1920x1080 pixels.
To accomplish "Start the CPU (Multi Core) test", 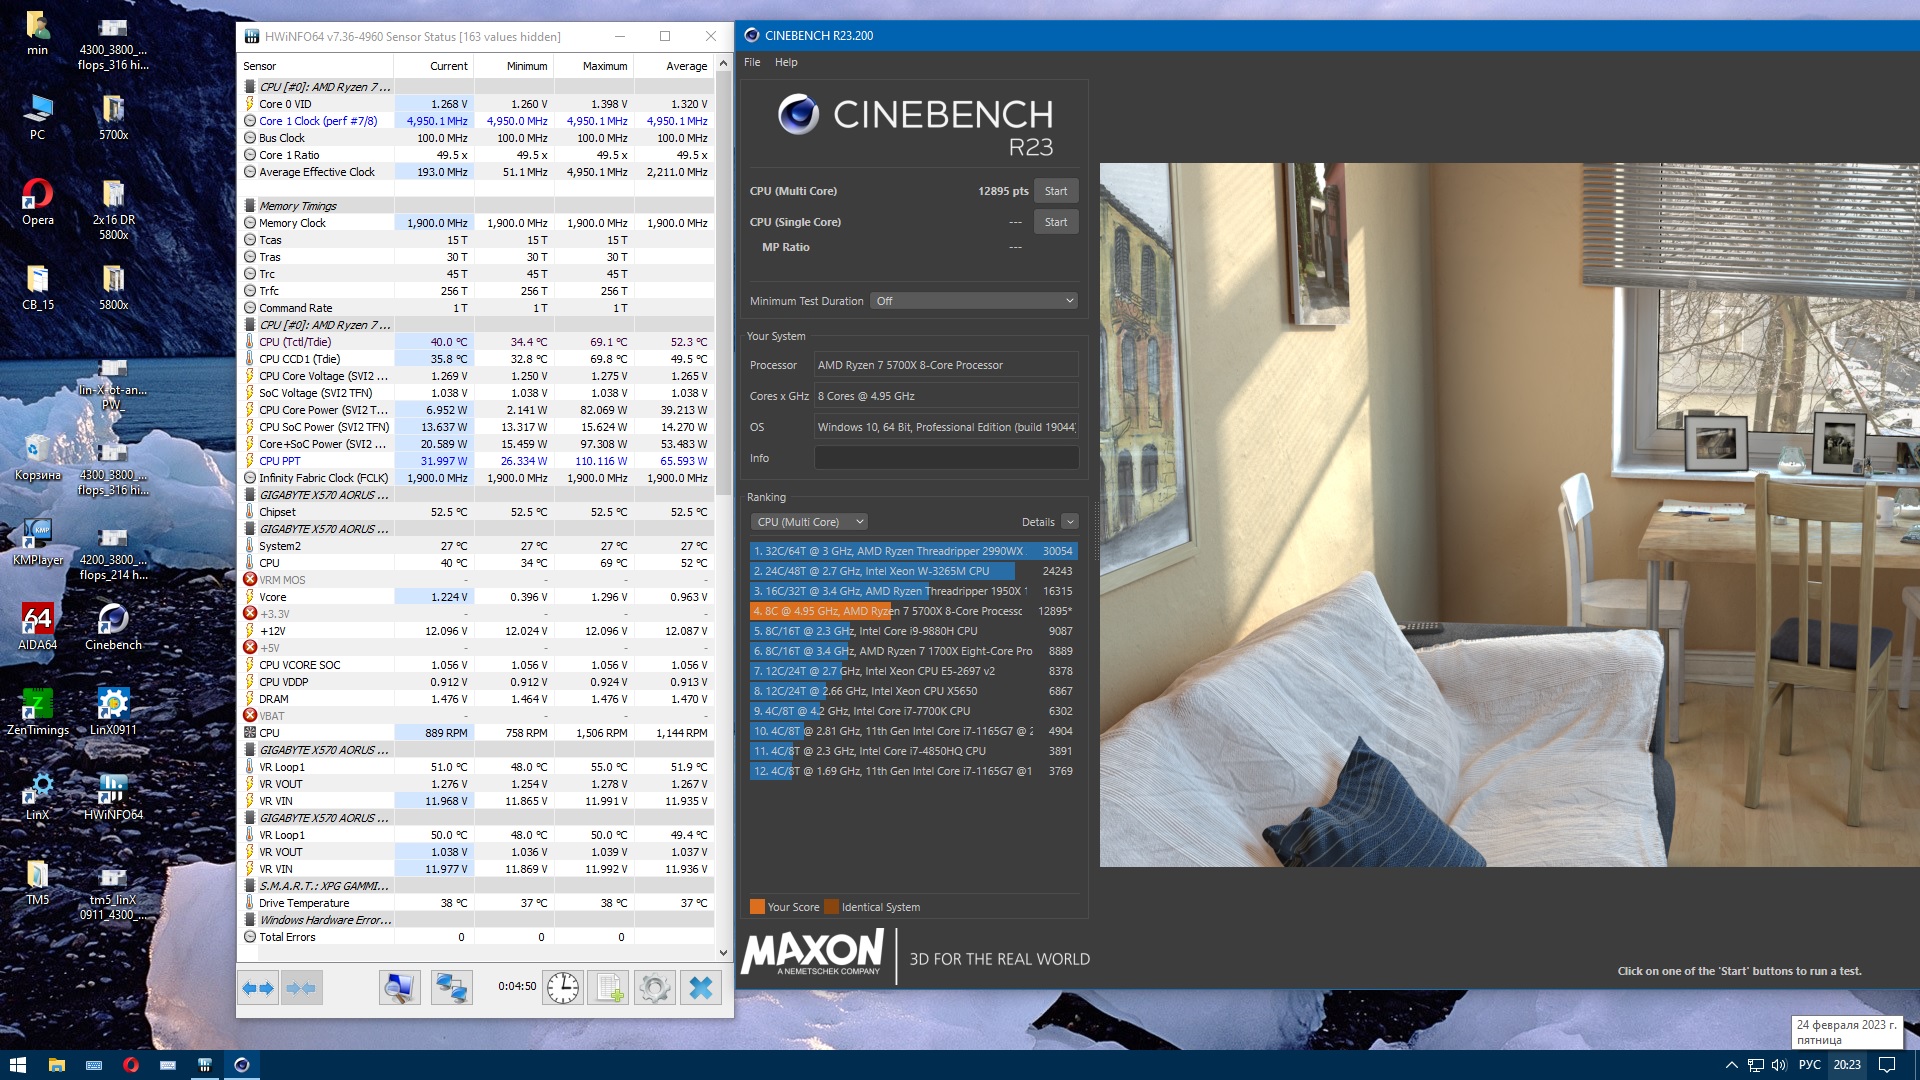I will pos(1055,191).
